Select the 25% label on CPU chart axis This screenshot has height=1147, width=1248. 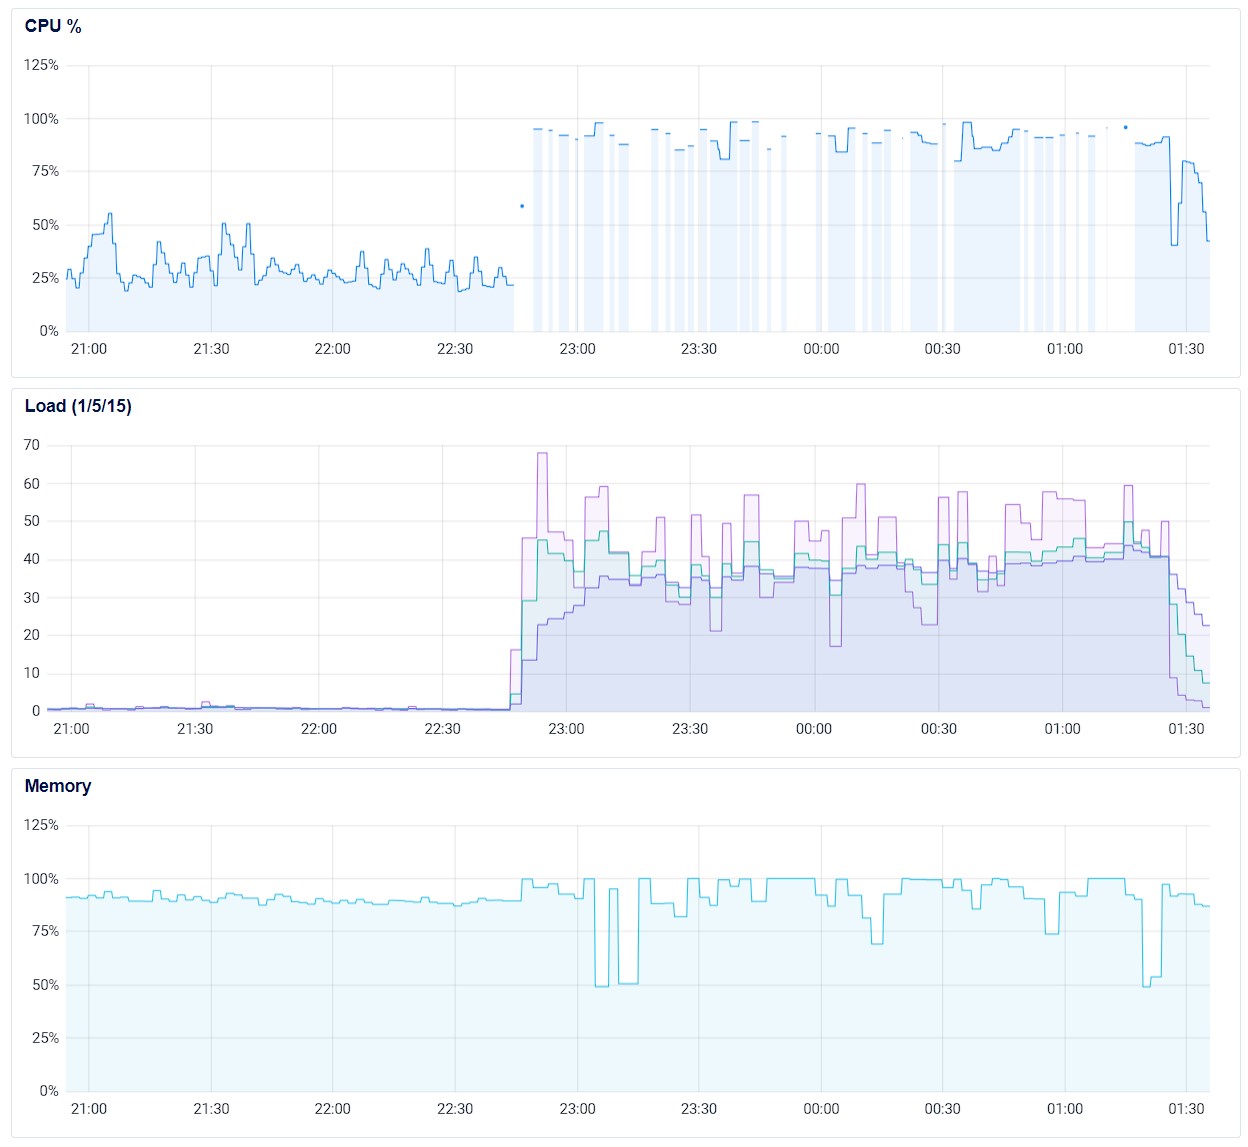tap(46, 278)
